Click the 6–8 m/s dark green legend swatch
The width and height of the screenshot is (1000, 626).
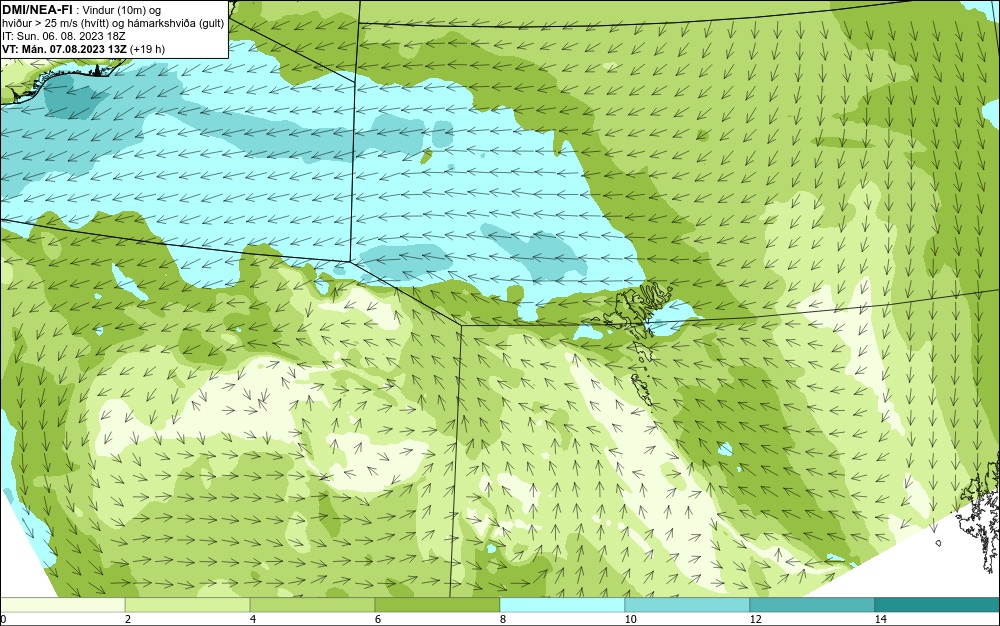(x=438, y=605)
